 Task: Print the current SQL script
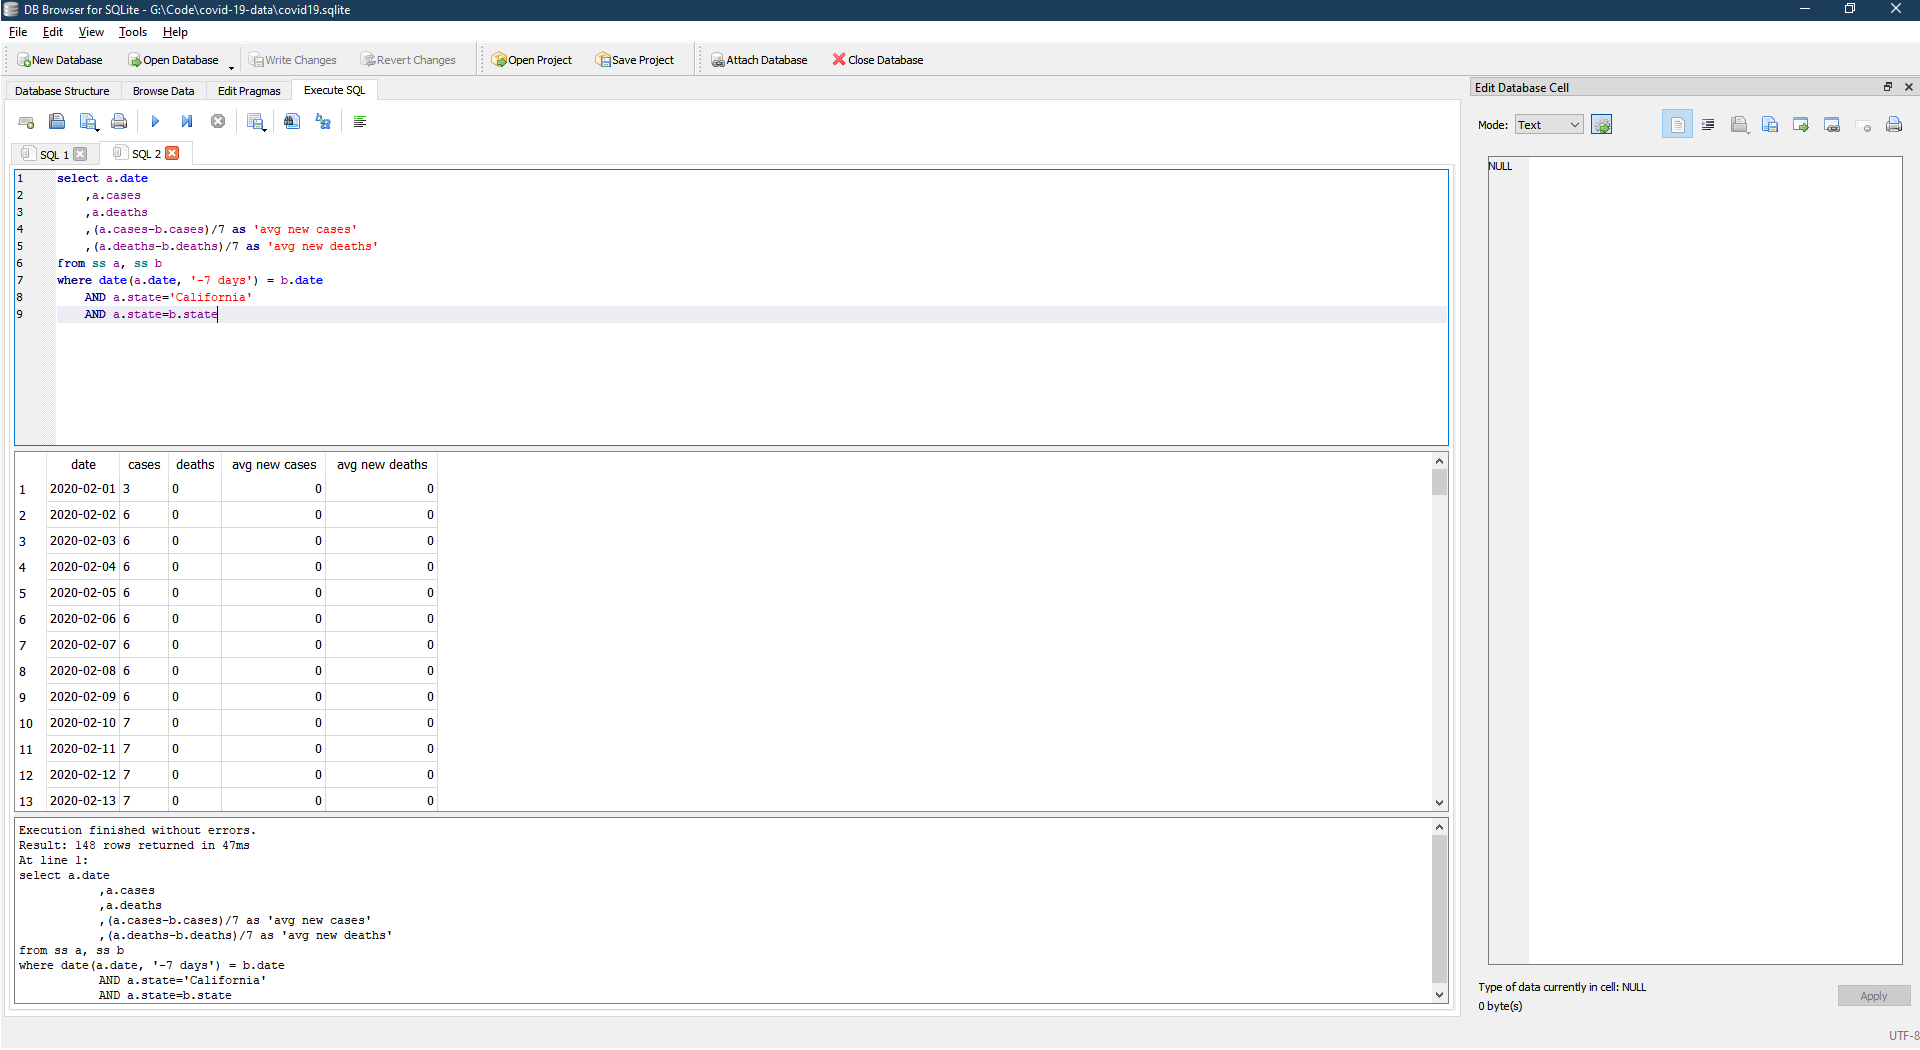119,121
